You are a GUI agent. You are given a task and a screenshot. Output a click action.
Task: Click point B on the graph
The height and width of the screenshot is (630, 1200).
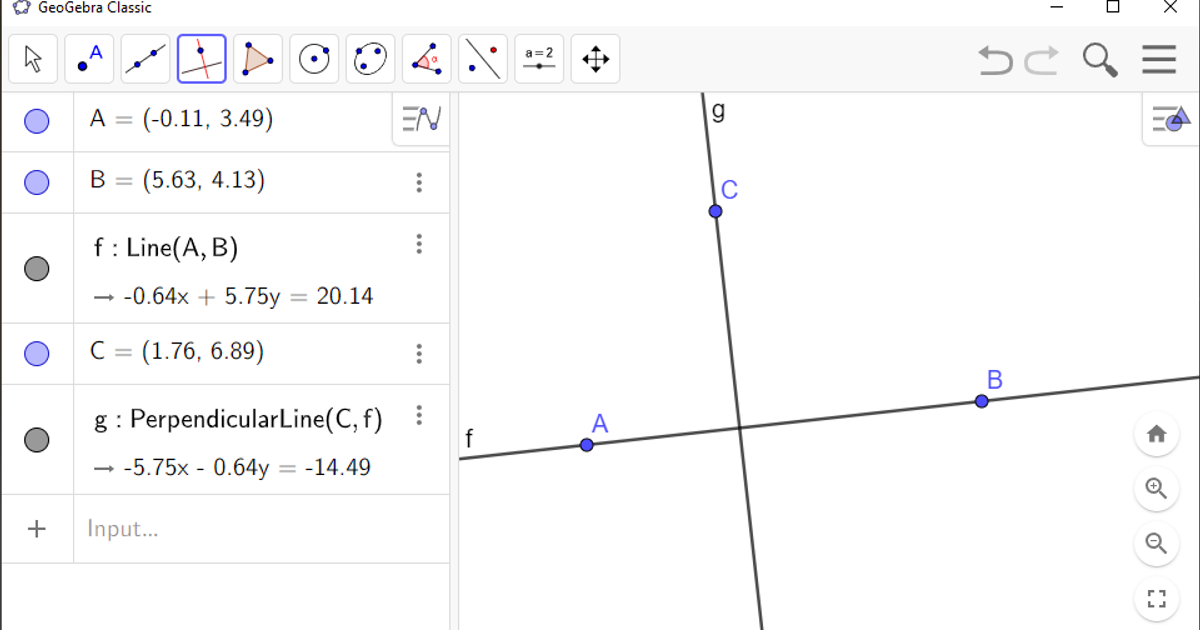[x=982, y=401]
